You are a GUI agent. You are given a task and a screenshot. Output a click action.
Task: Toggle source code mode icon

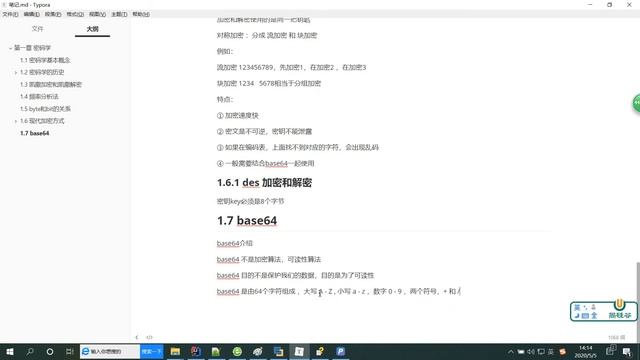(149, 338)
